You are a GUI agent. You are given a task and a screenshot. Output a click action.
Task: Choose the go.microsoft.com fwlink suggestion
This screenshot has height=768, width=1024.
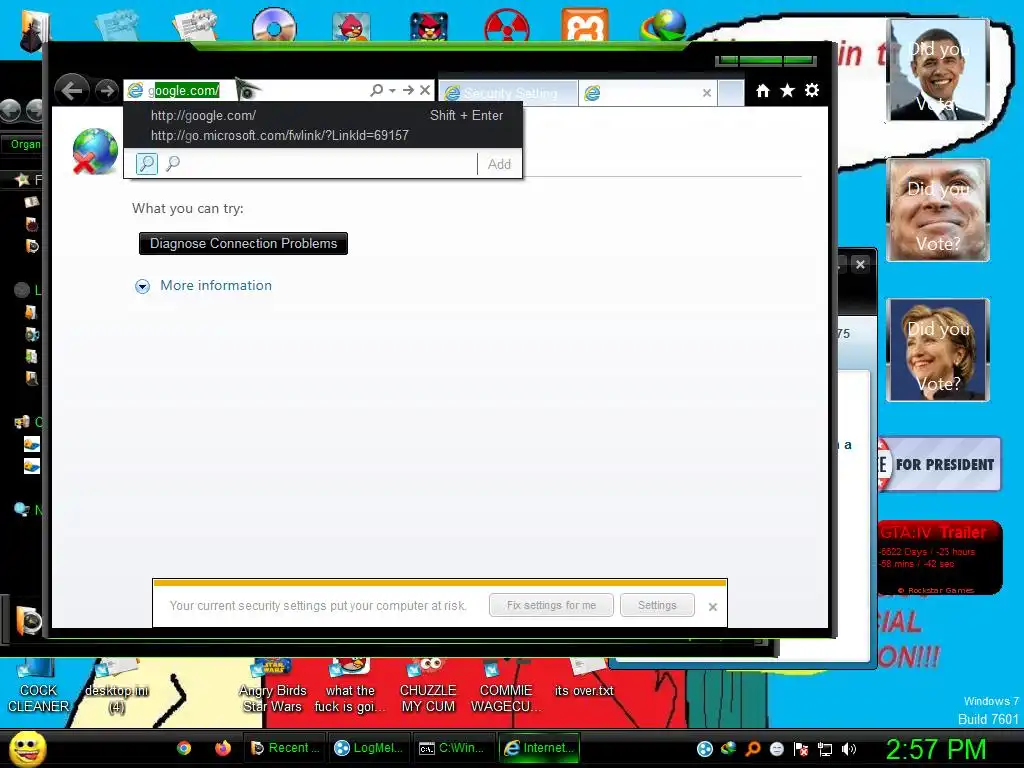coord(323,135)
